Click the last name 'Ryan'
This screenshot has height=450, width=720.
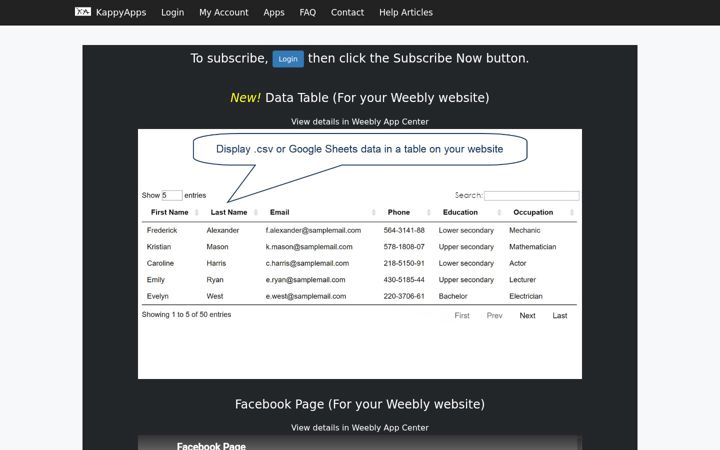click(215, 280)
